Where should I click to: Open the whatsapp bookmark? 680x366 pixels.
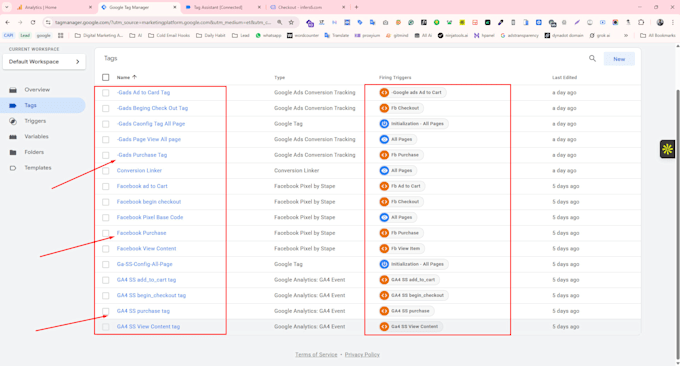[268, 36]
